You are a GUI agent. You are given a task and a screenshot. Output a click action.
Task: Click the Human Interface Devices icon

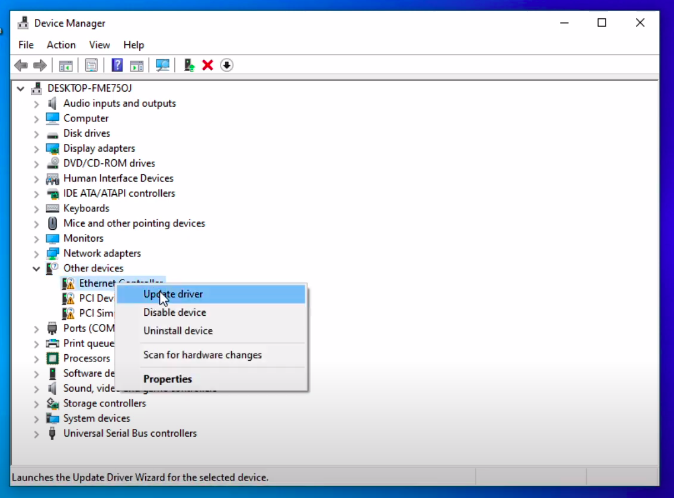click(52, 179)
